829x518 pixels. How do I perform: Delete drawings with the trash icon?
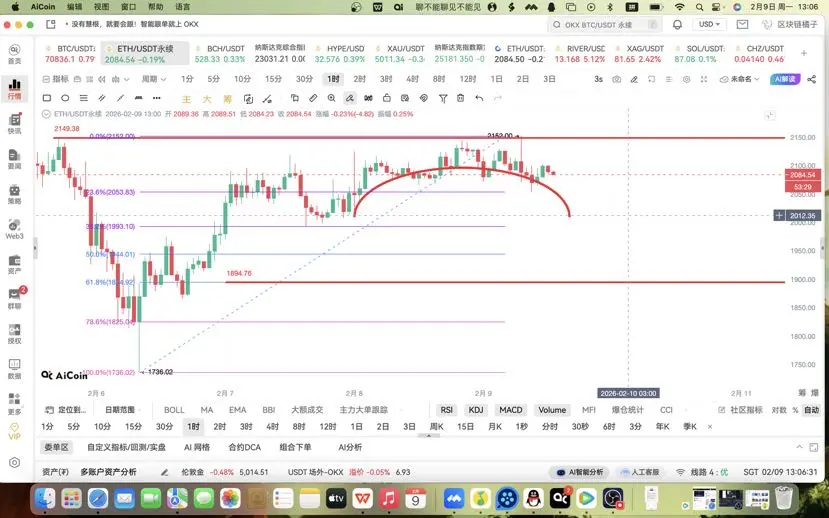[x=460, y=98]
